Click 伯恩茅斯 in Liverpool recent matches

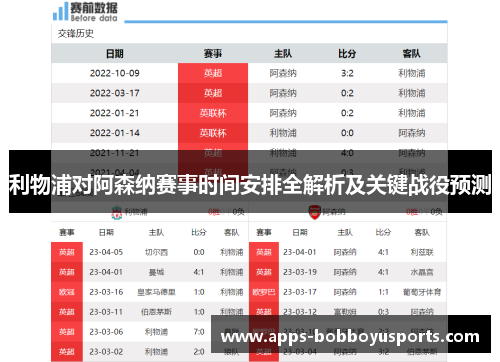(156, 312)
